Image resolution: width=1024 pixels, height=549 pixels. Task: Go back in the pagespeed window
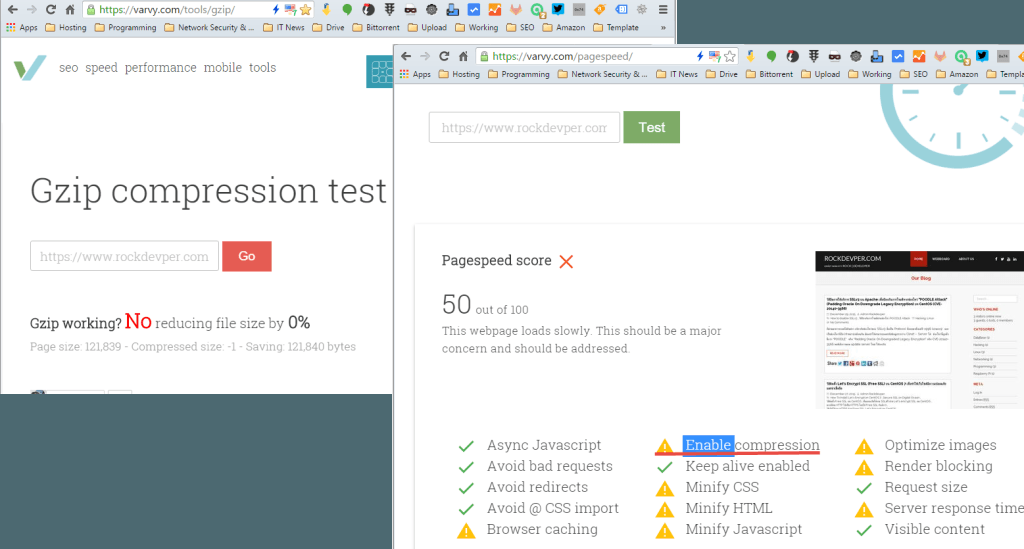pyautogui.click(x=406, y=56)
